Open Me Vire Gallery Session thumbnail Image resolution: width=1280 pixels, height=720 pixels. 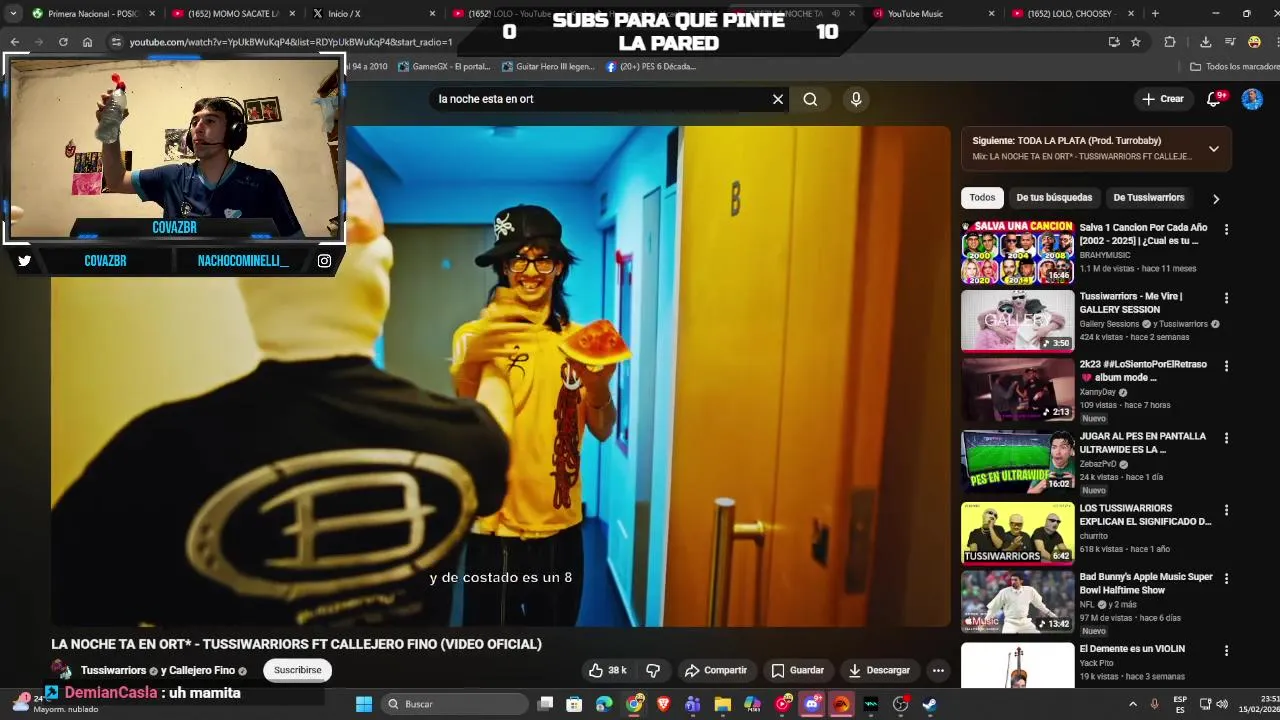(x=1017, y=321)
